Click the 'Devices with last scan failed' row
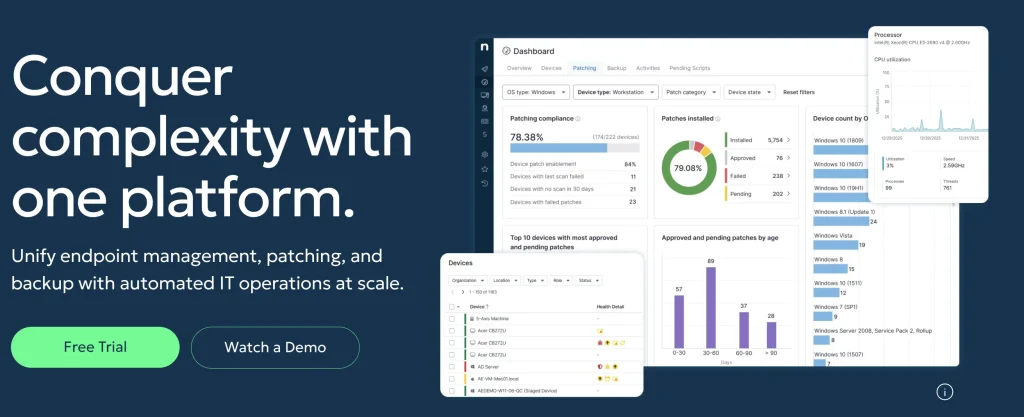 [573, 176]
